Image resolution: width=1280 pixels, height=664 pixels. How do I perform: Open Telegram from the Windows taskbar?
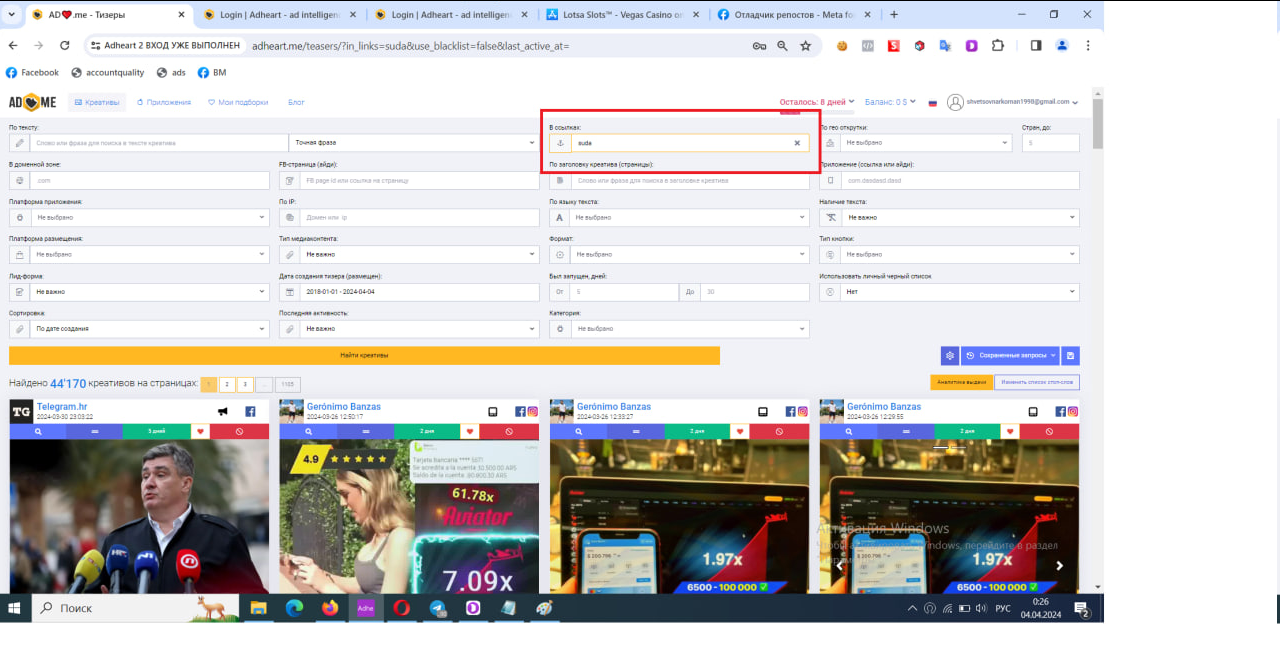[438, 608]
